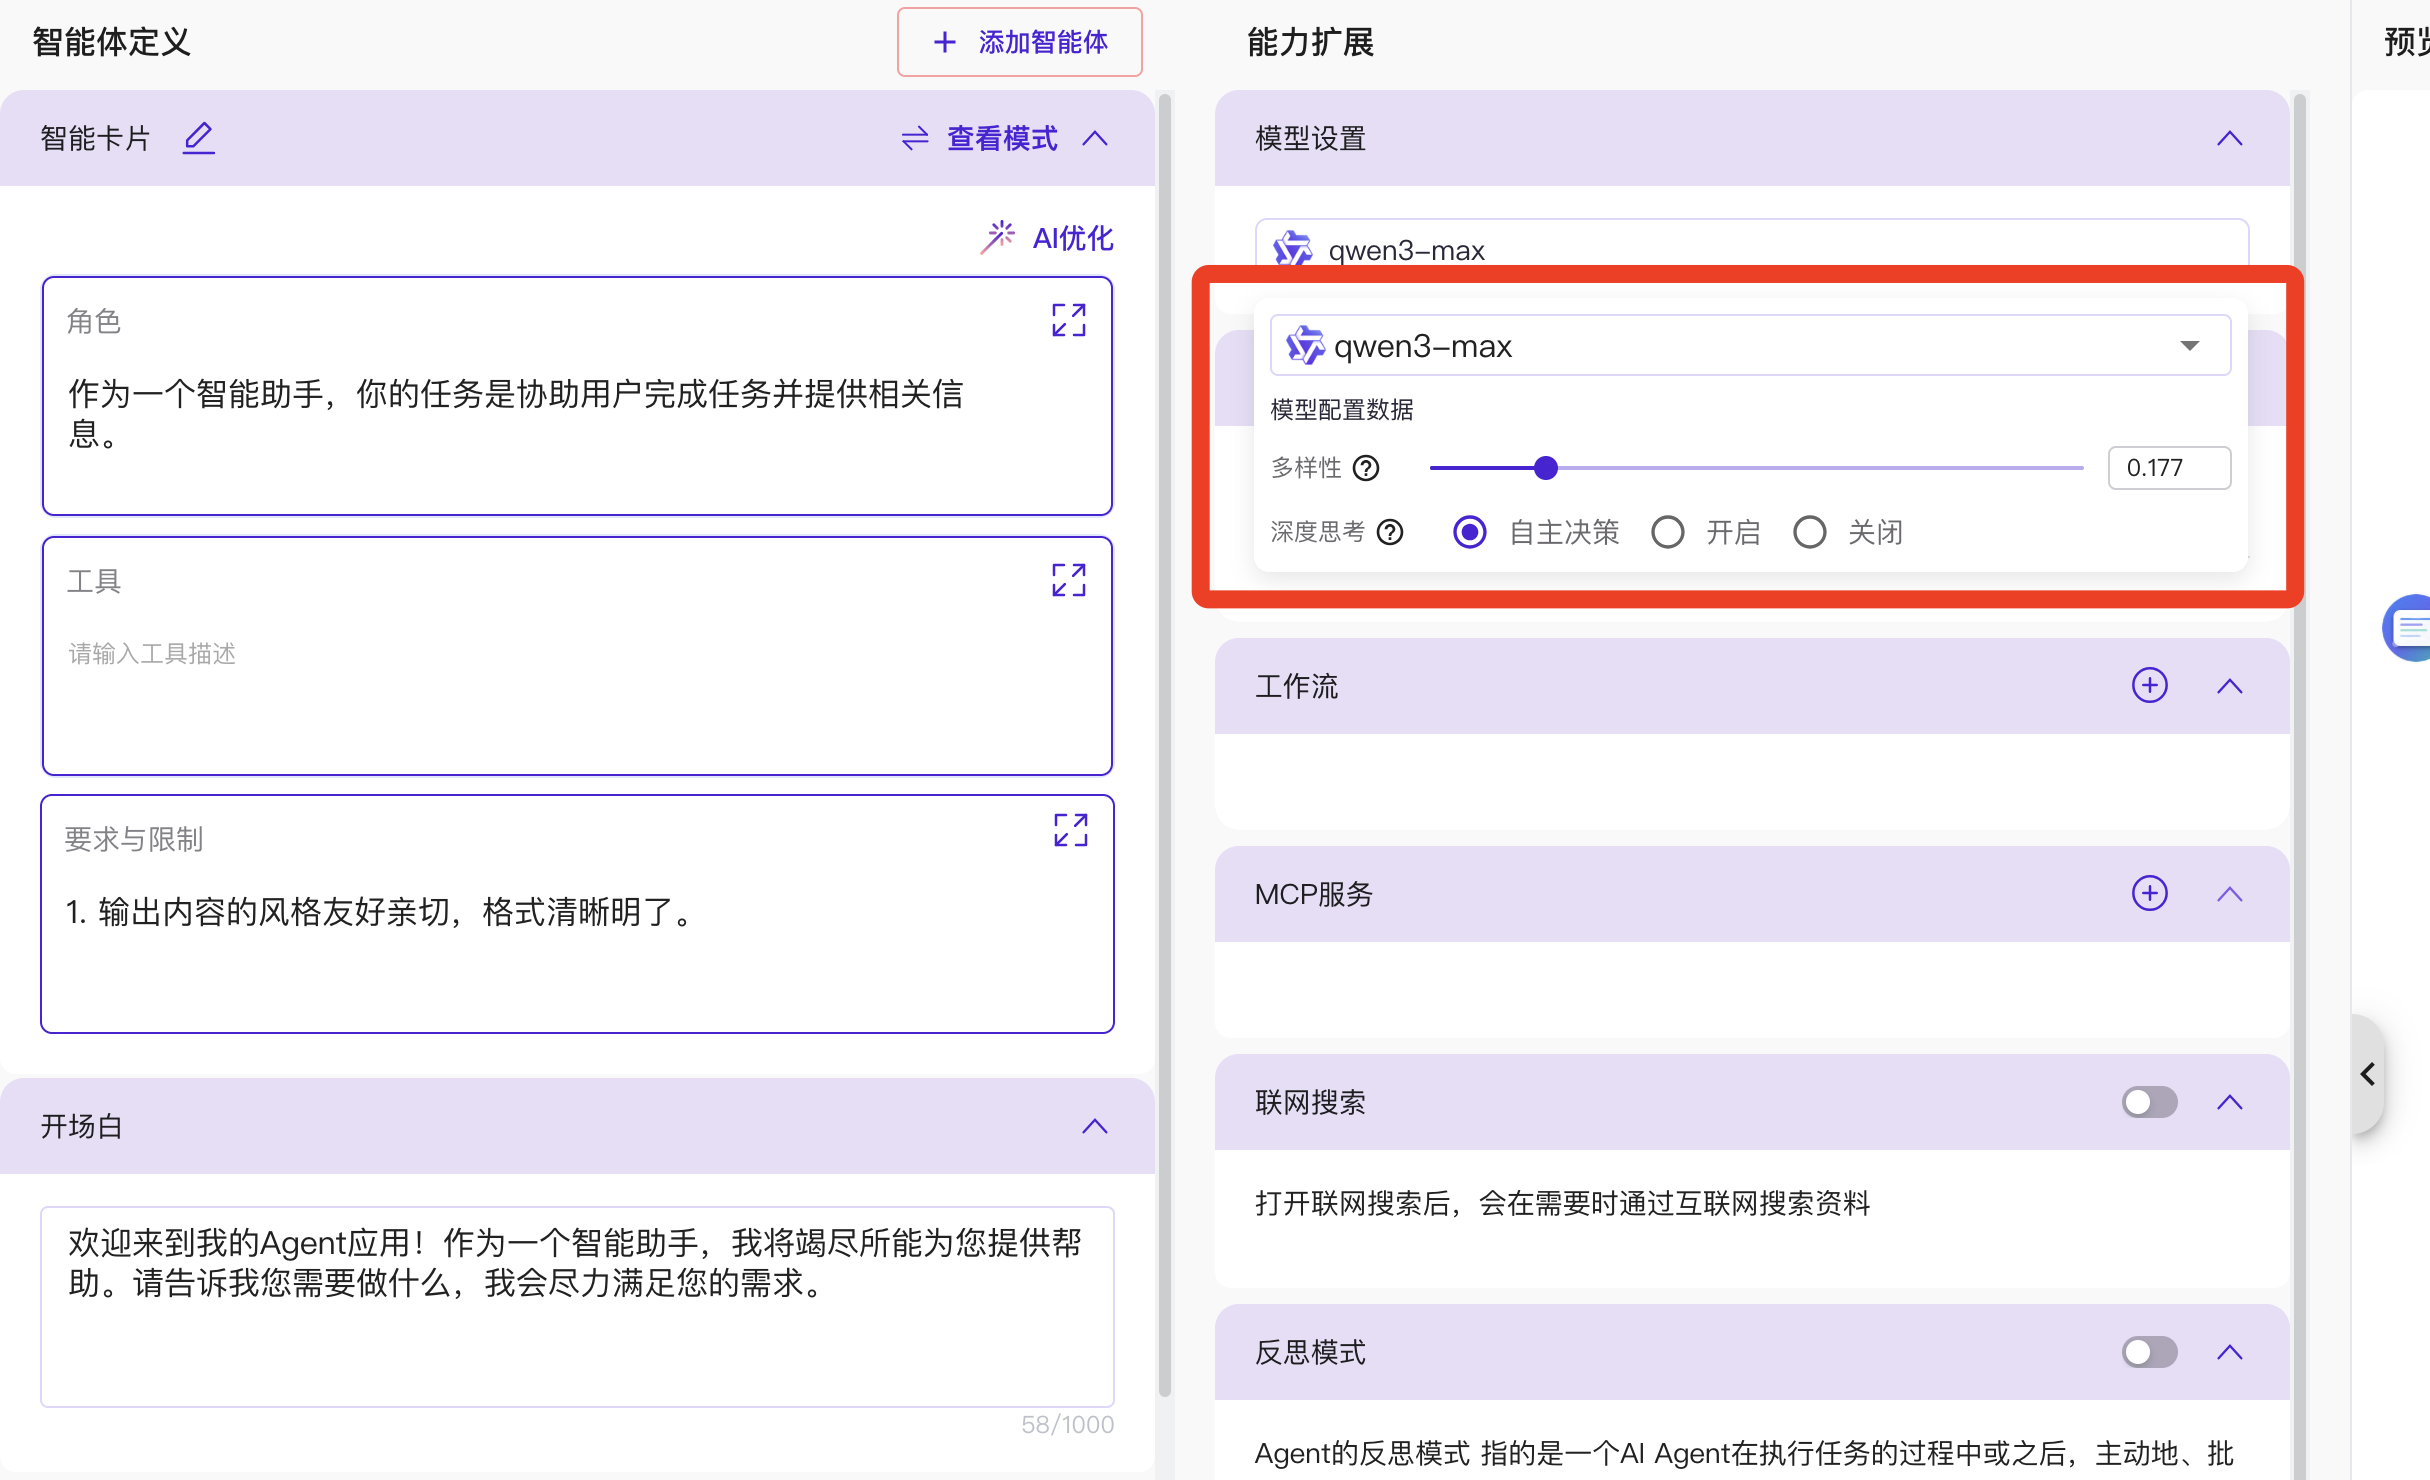Expand the 要求与限制 box fullscreen
This screenshot has height=1480, width=2430.
pos(1070,830)
